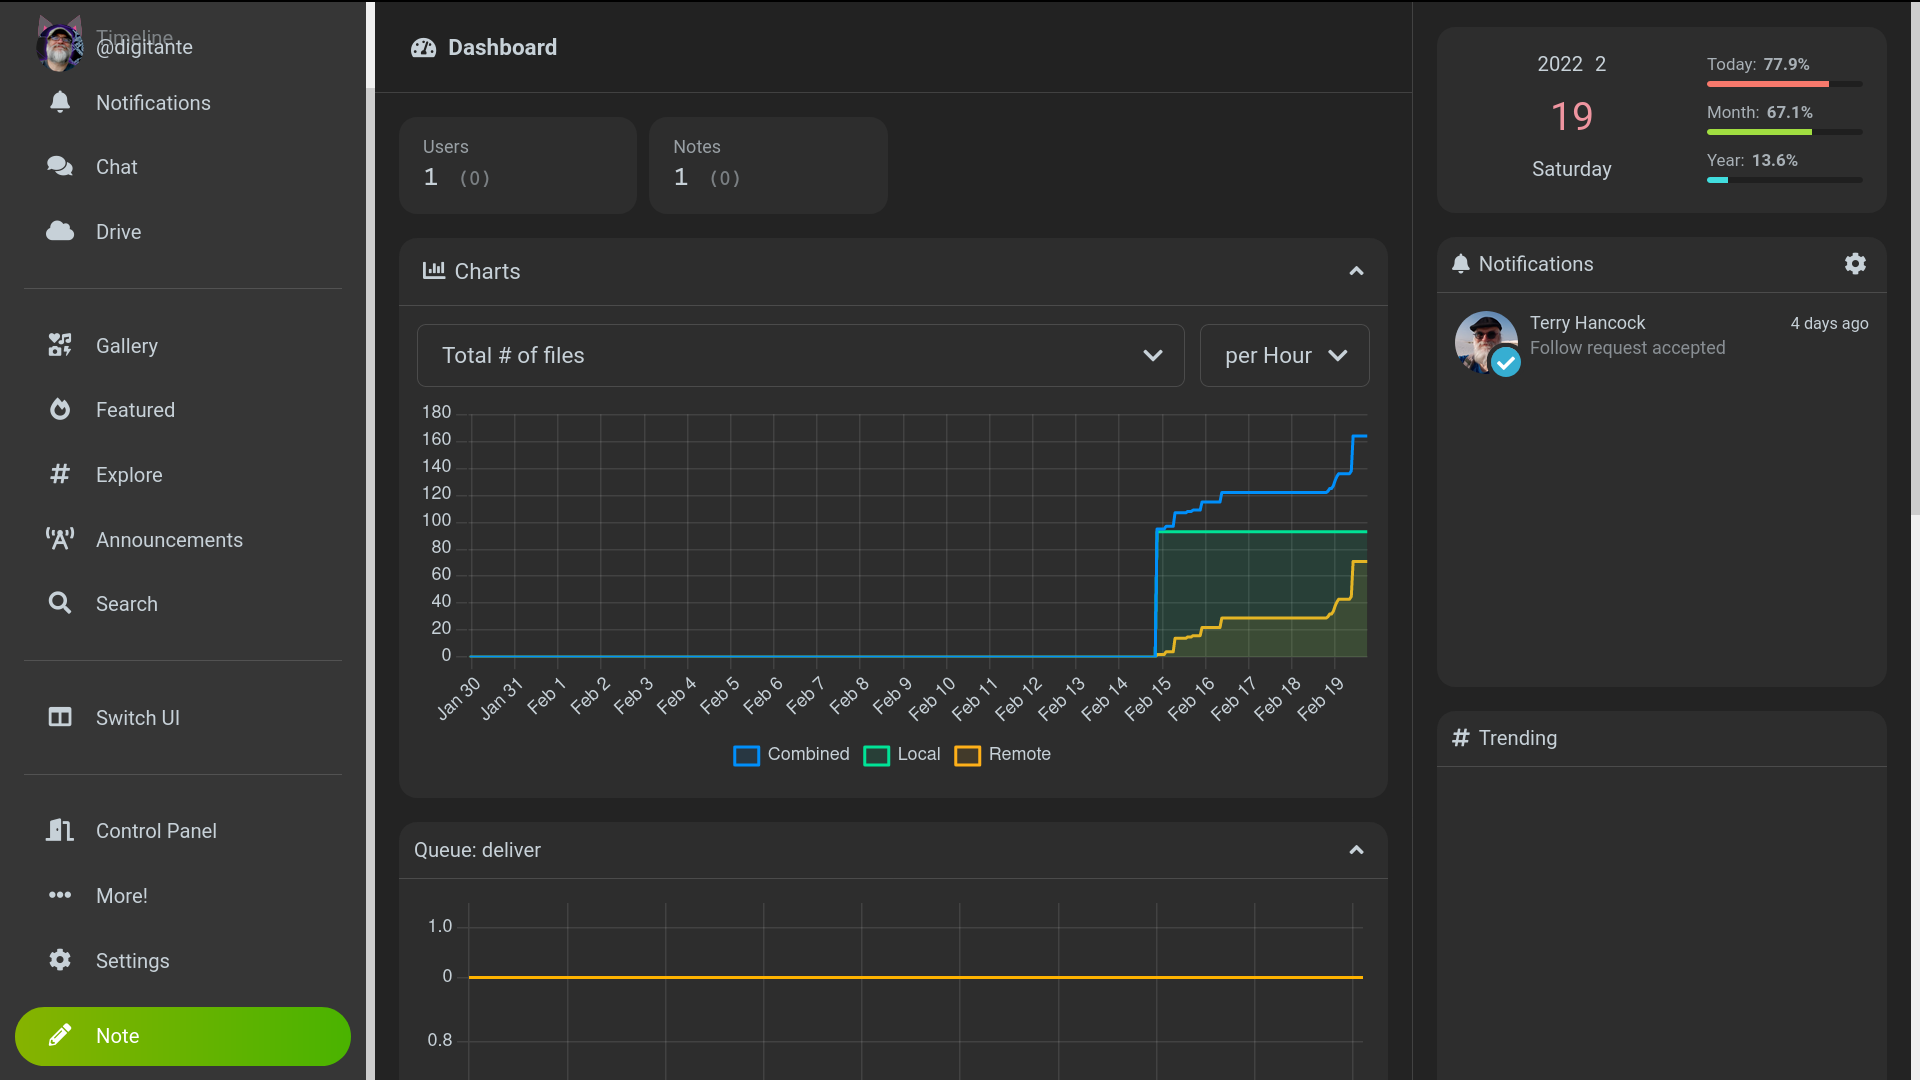The image size is (1920, 1080).
Task: Toggle Remote dataset in chart legend
Action: pos(1002,754)
